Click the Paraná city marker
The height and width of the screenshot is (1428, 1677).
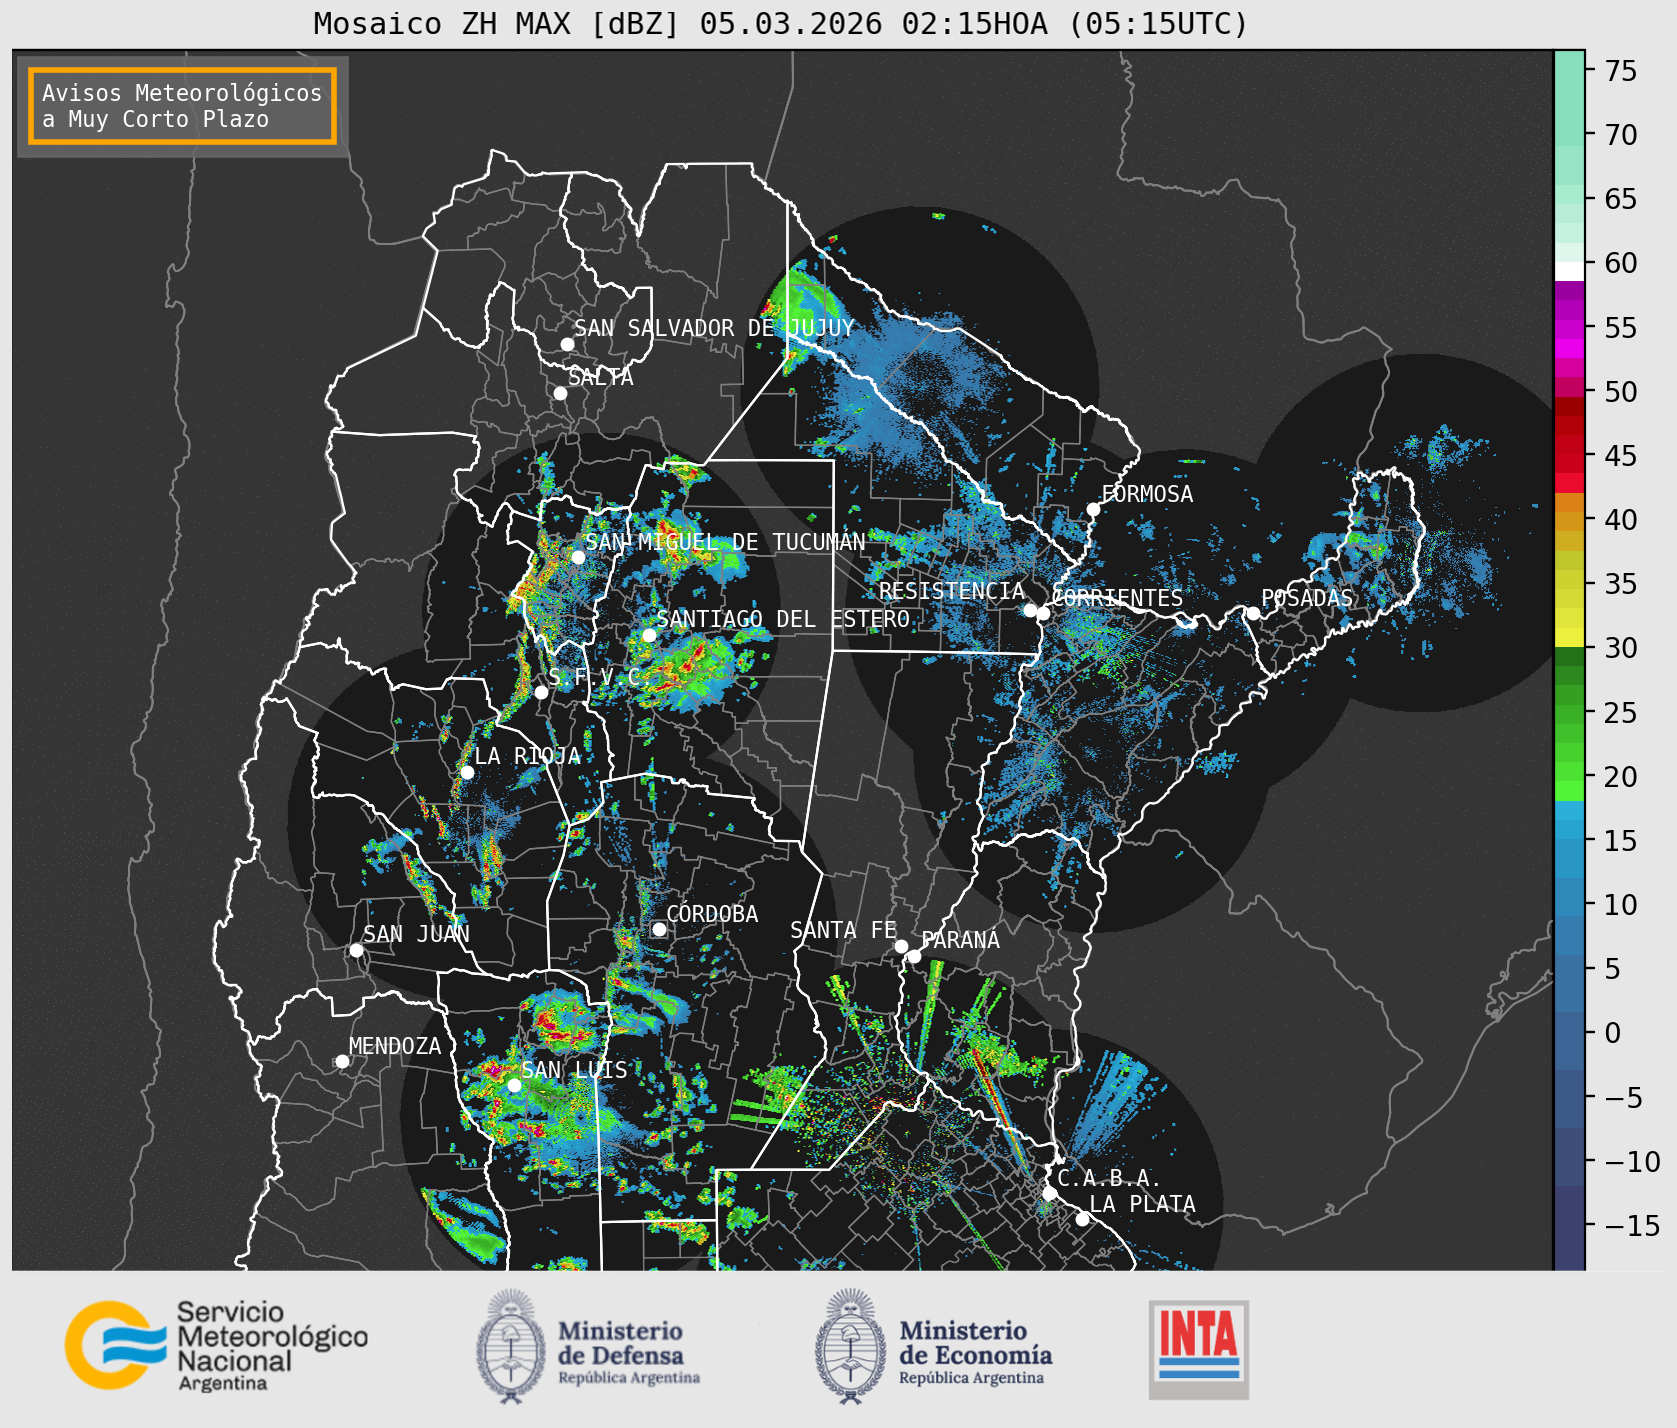click(914, 957)
